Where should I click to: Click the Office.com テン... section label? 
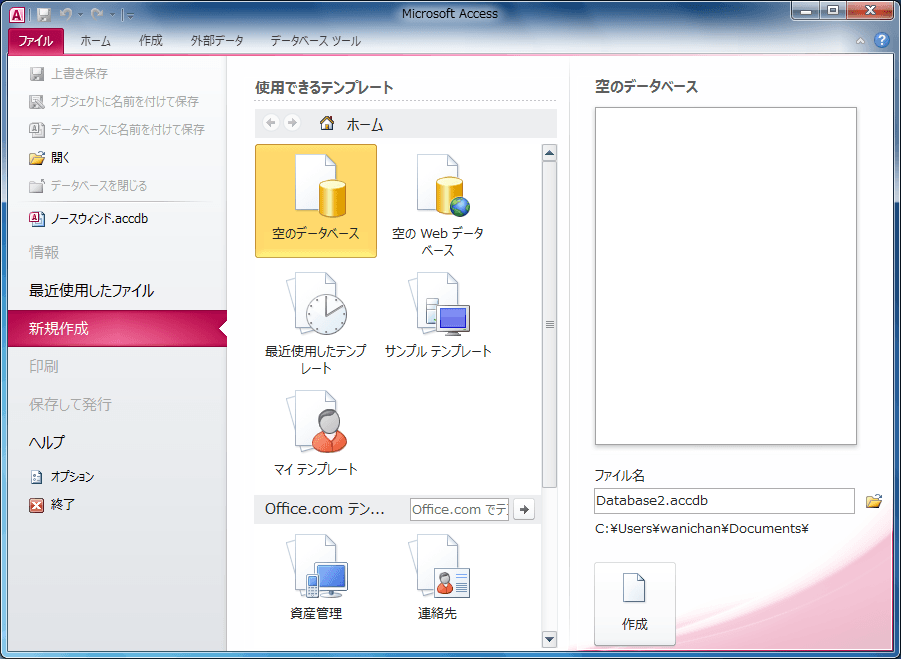[x=325, y=509]
